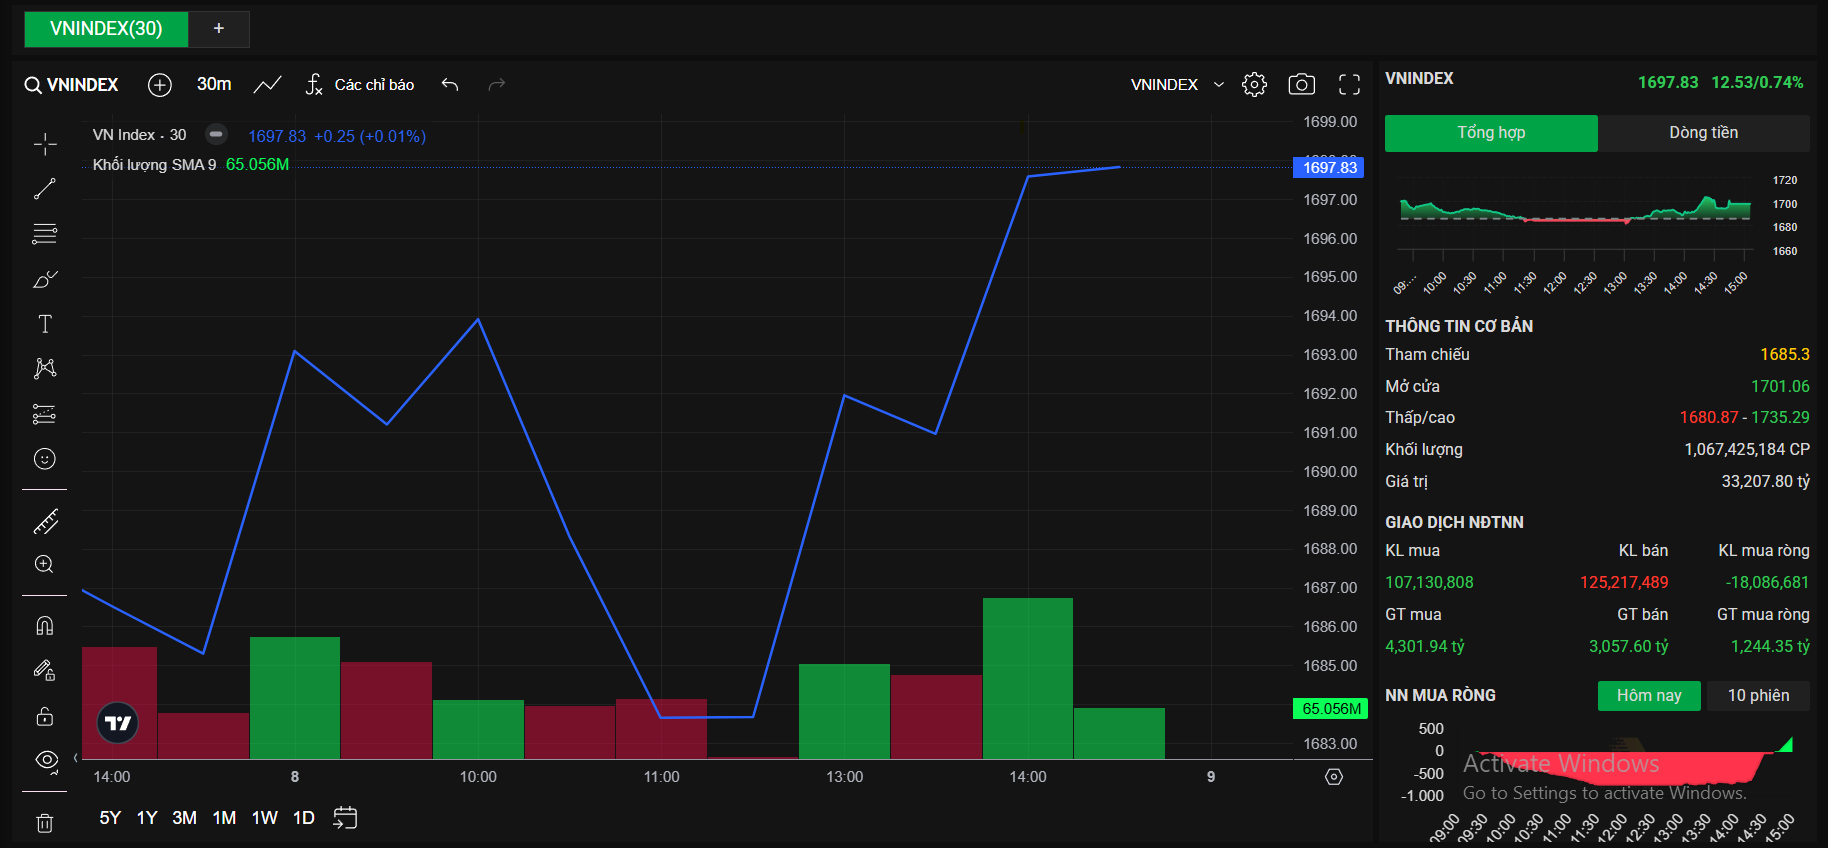The width and height of the screenshot is (1828, 848).
Task: Open chart settings gear
Action: pyautogui.click(x=1254, y=85)
